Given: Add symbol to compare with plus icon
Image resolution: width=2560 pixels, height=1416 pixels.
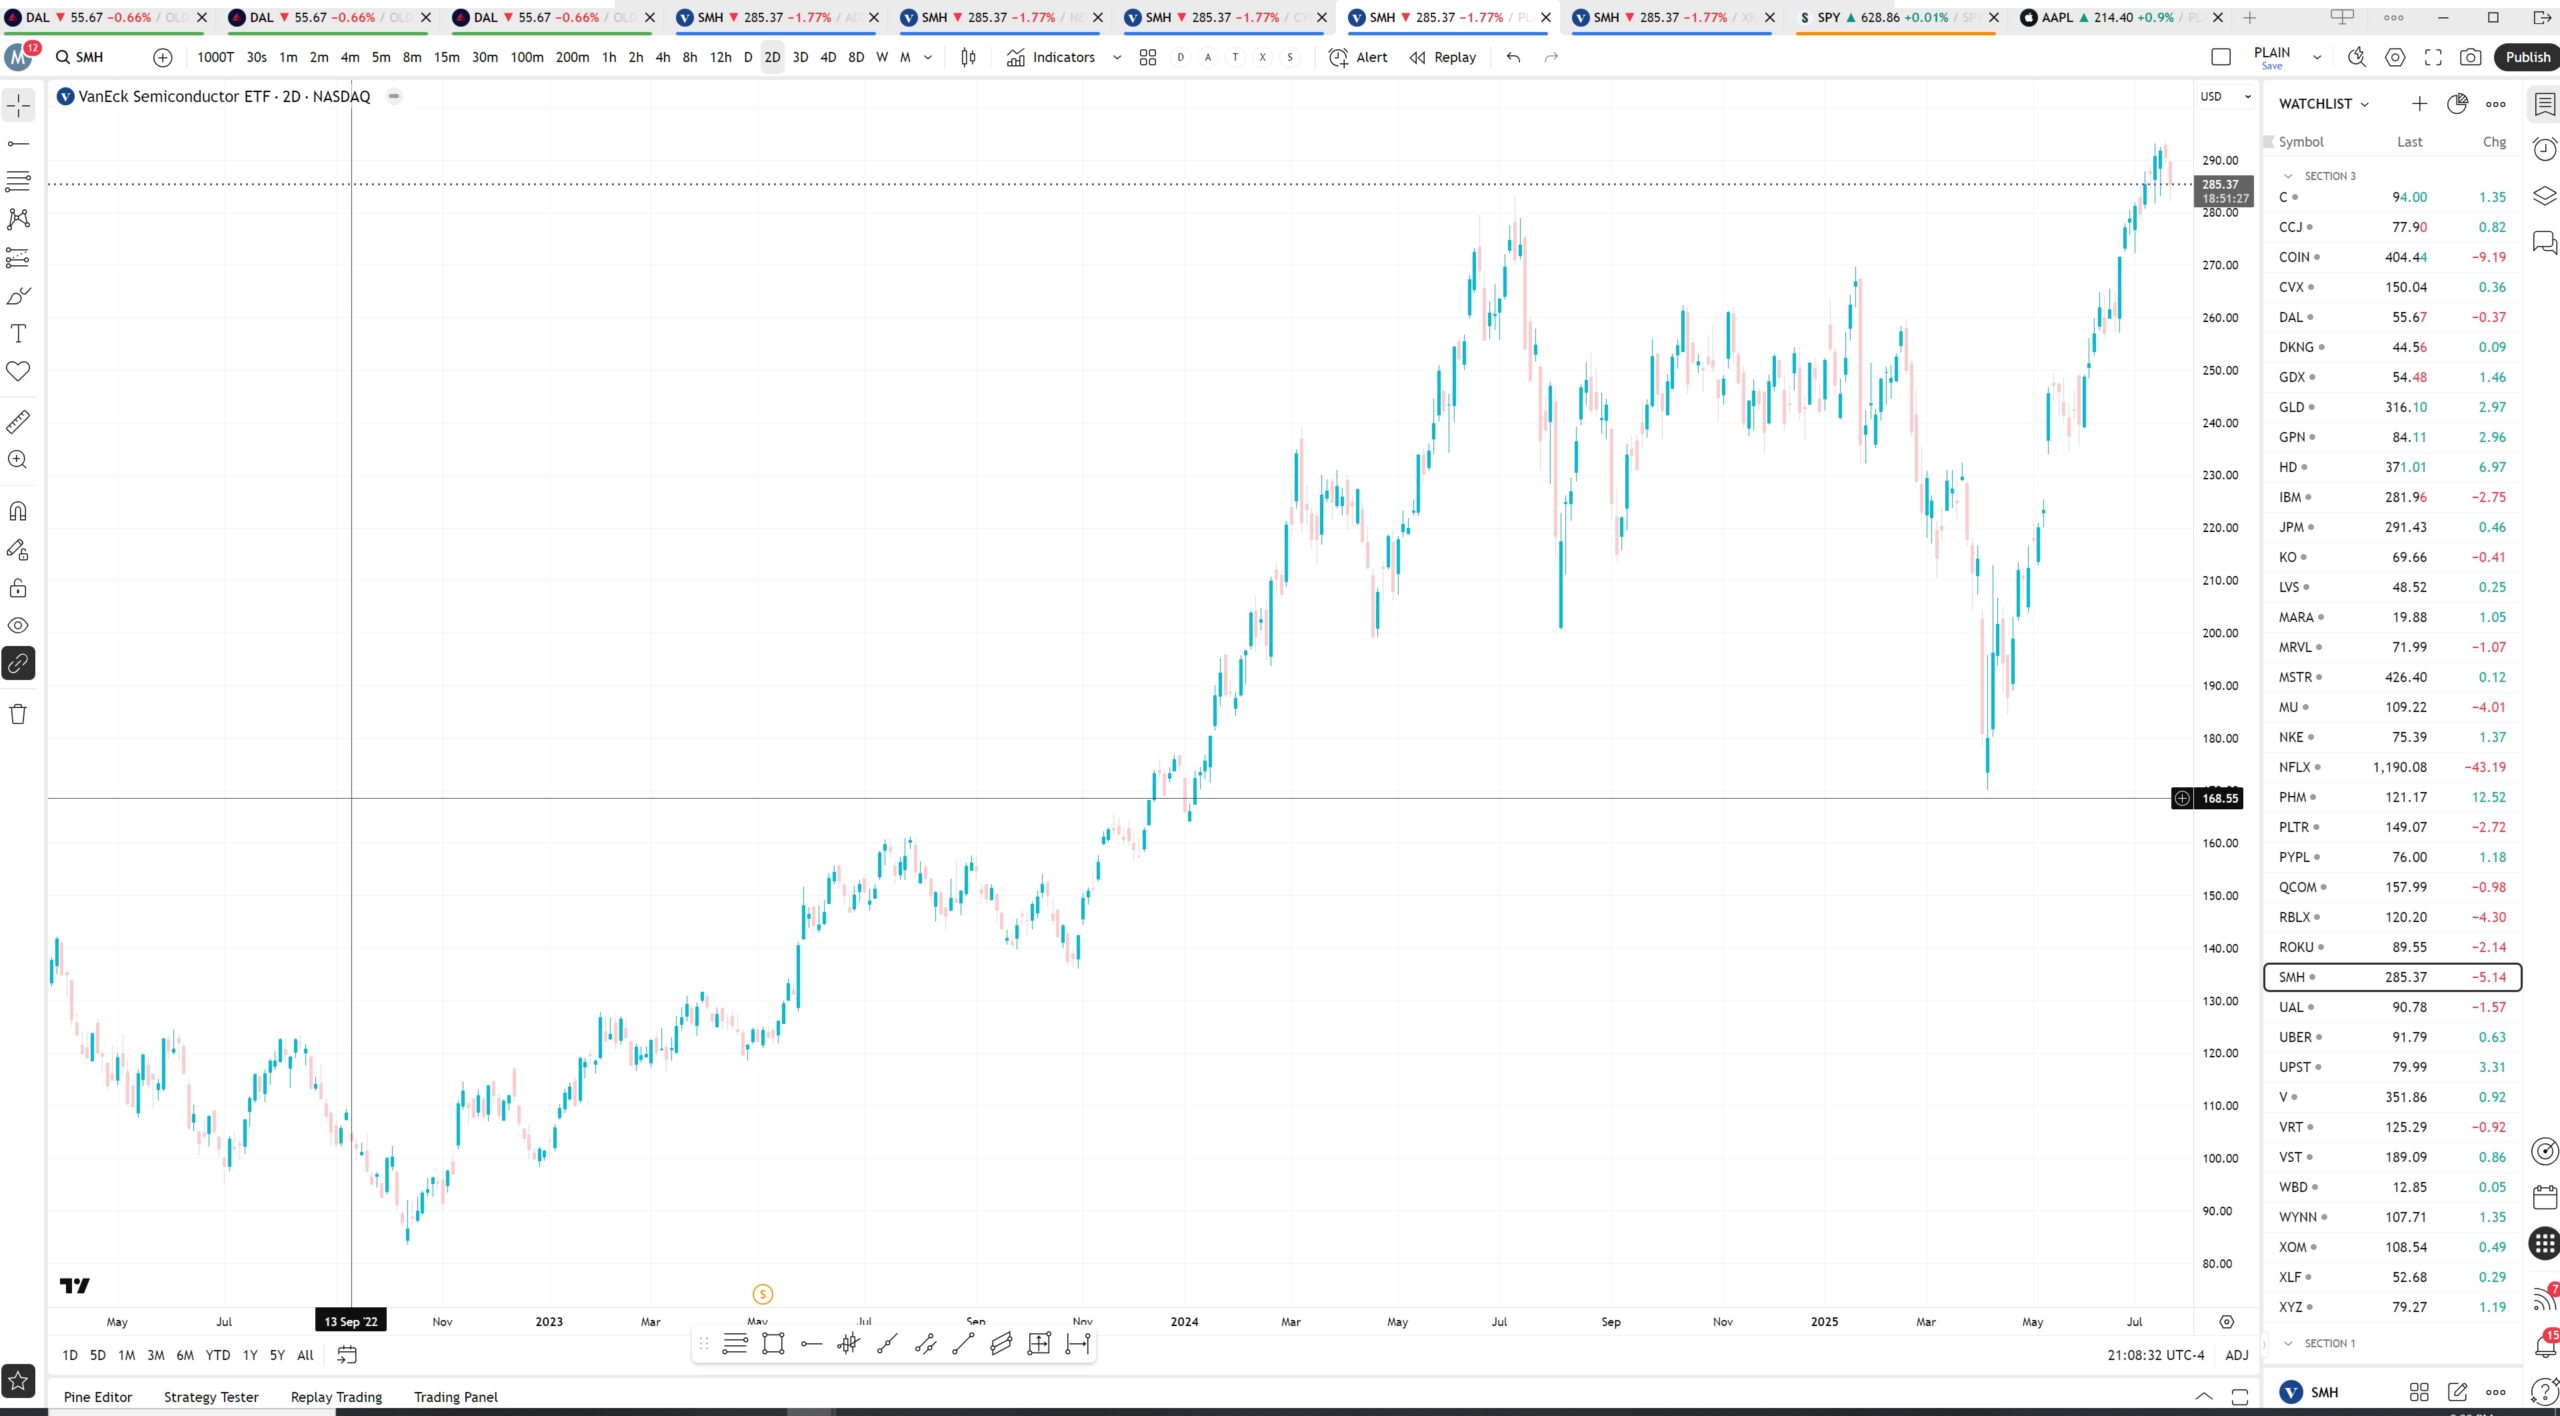Looking at the screenshot, I should click(x=162, y=57).
